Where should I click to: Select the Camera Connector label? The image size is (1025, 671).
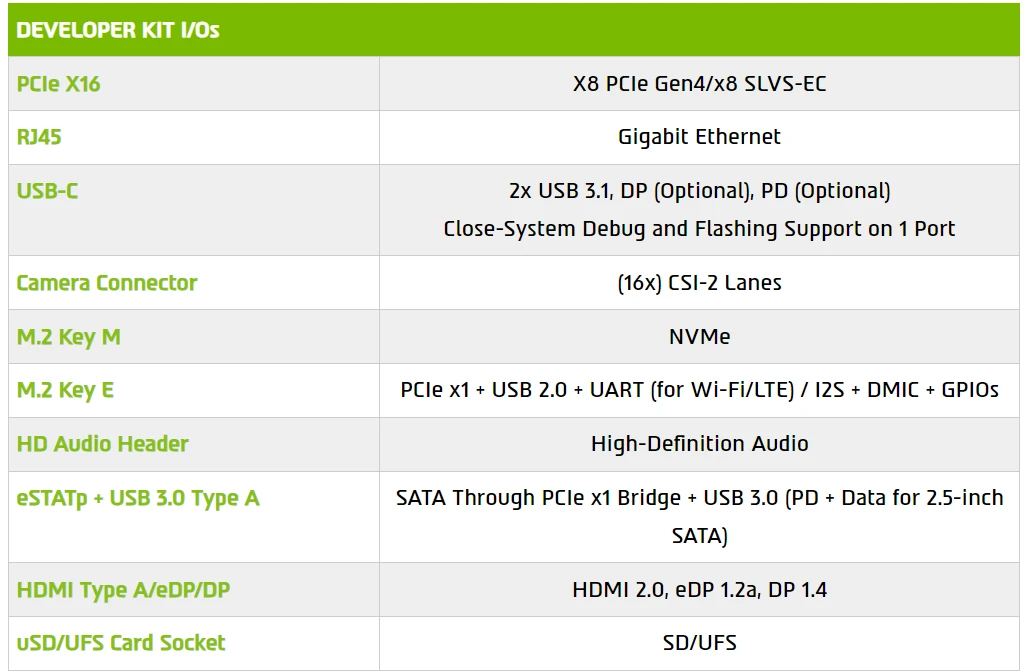[x=107, y=283]
